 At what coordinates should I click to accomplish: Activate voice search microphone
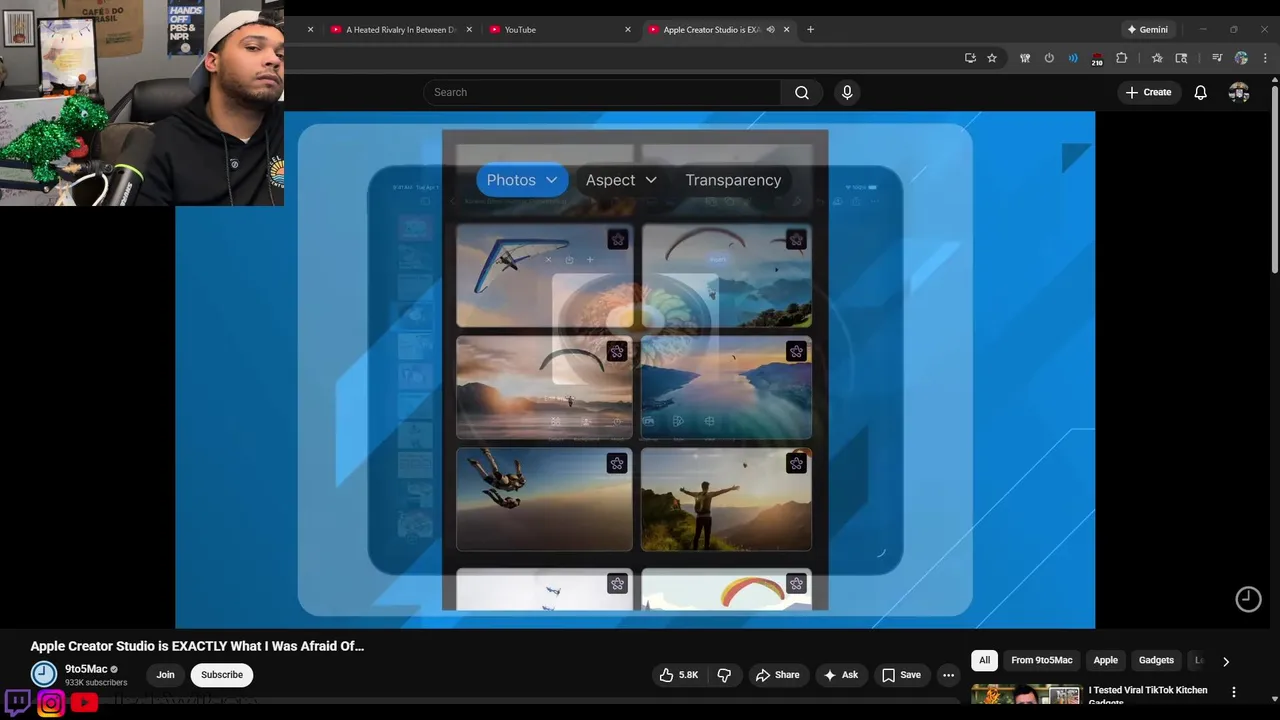point(847,92)
